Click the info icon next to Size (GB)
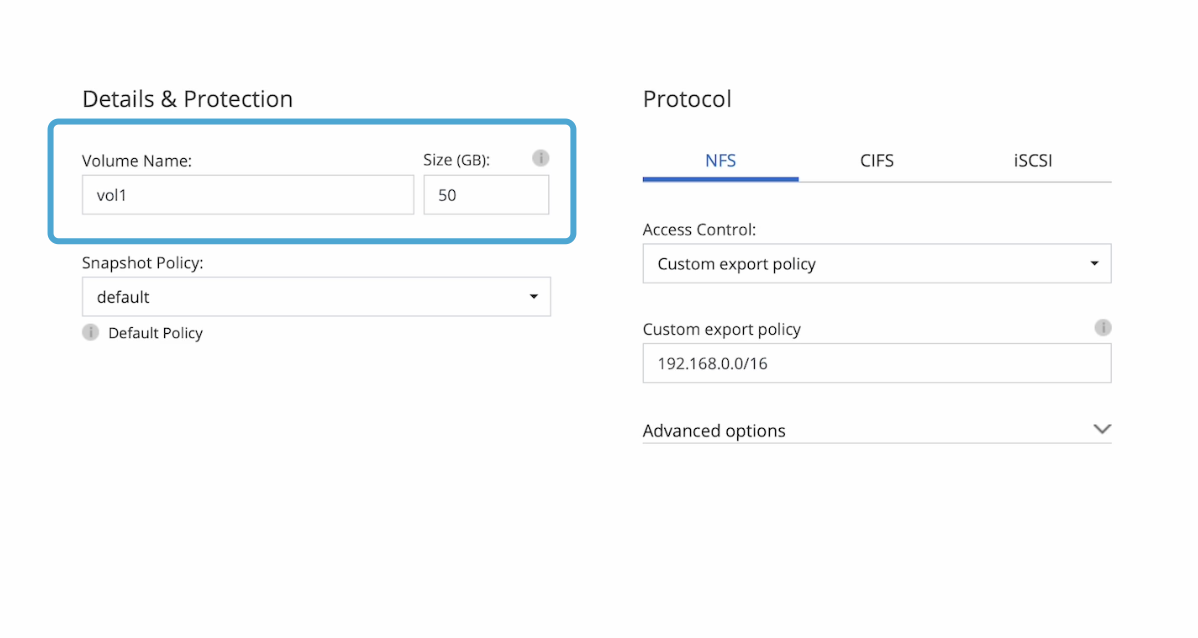This screenshot has height=638, width=1198. click(x=541, y=158)
